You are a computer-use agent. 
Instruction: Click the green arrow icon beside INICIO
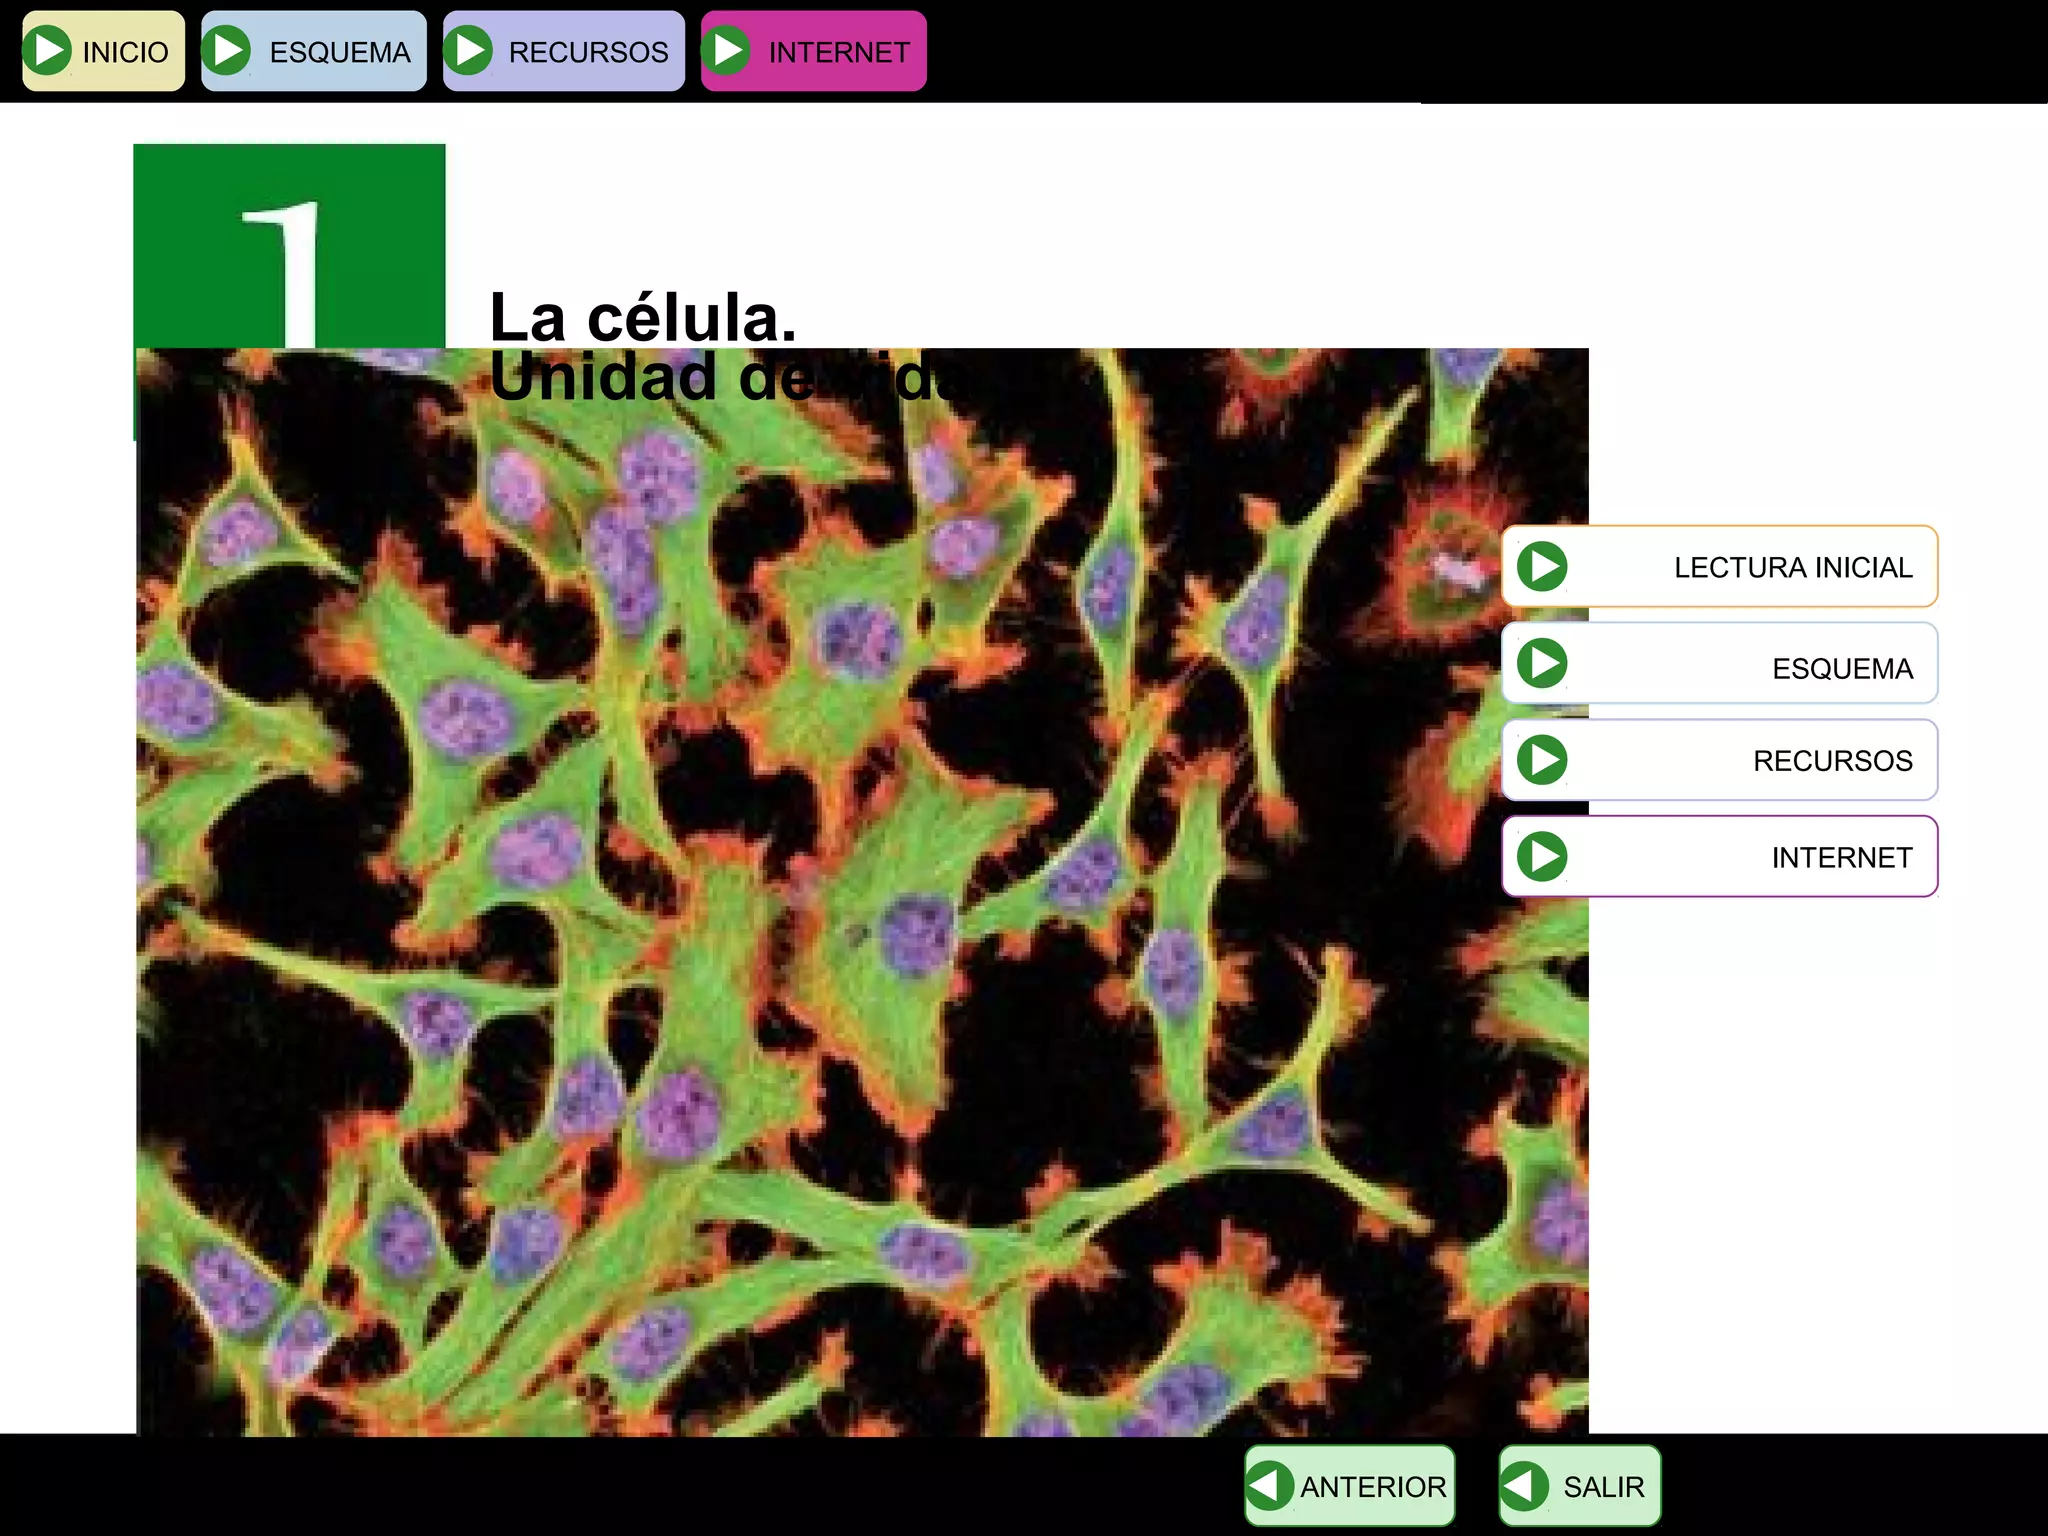click(x=47, y=51)
